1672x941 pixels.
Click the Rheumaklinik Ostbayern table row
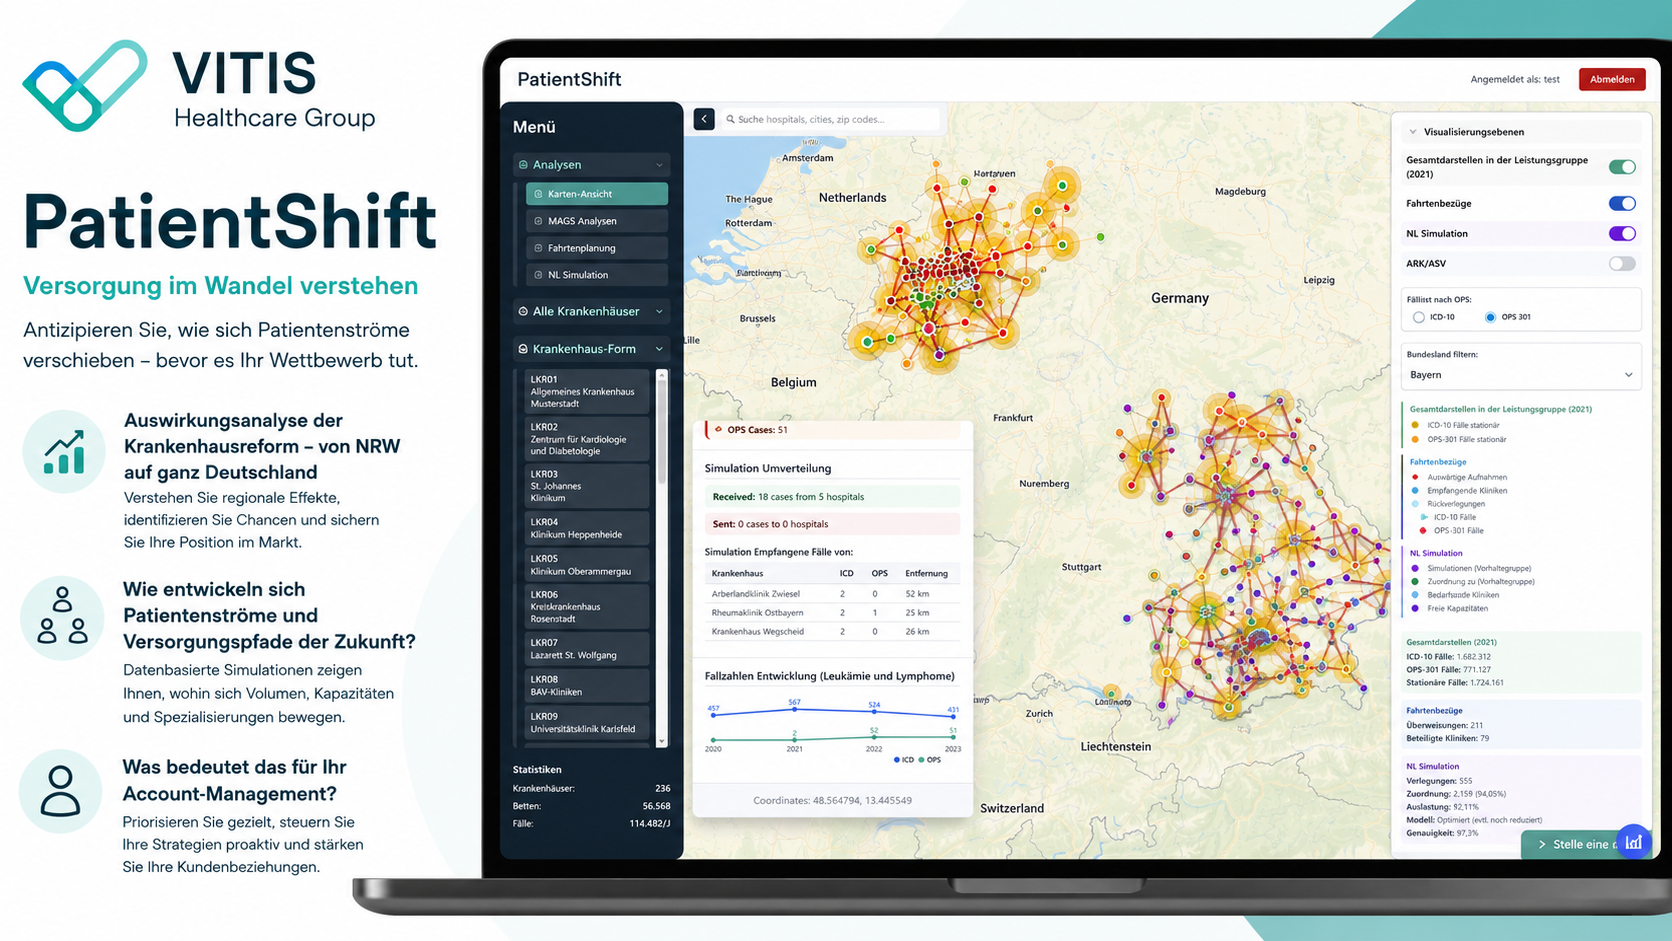tap(832, 613)
